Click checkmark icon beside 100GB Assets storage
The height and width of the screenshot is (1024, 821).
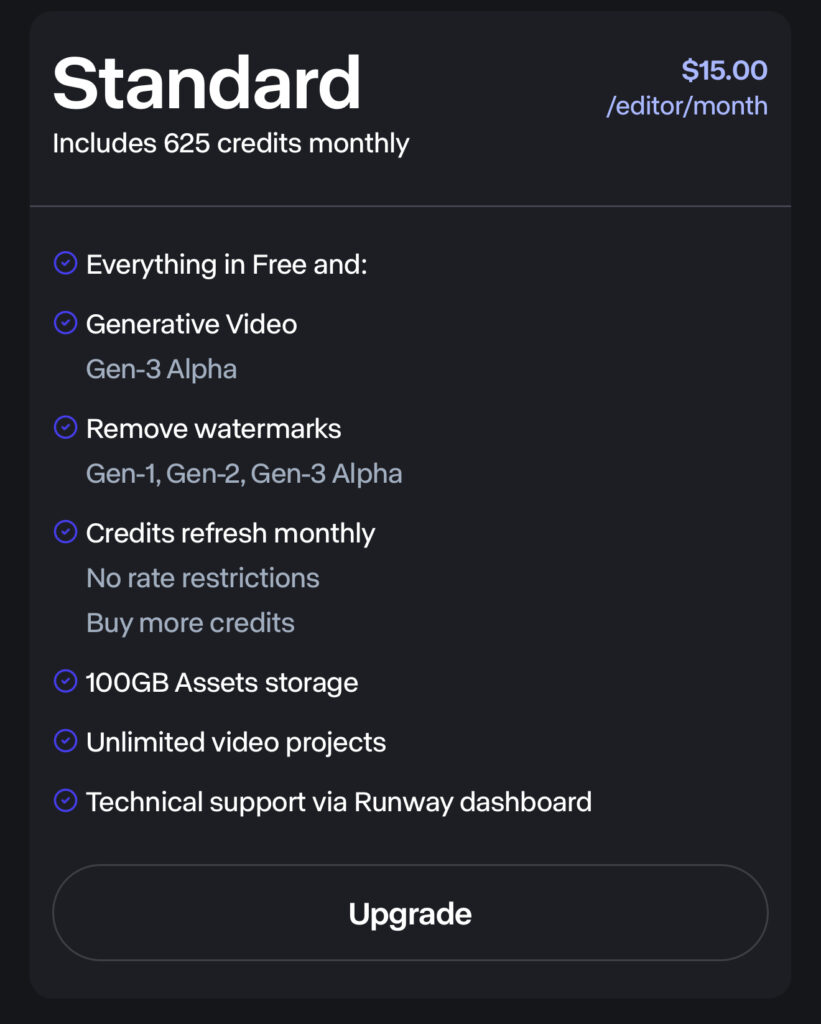65,682
